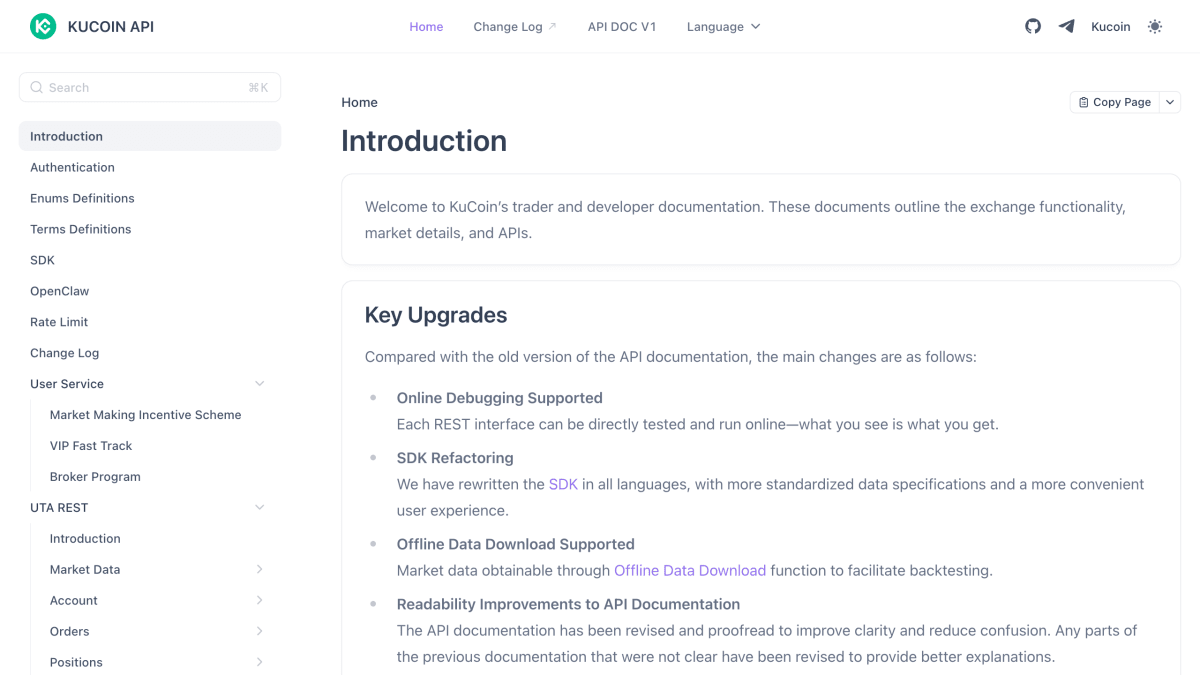Viewport: 1200px width, 675px height.
Task: Open Introduction under UTA REST
Action: [85, 539]
